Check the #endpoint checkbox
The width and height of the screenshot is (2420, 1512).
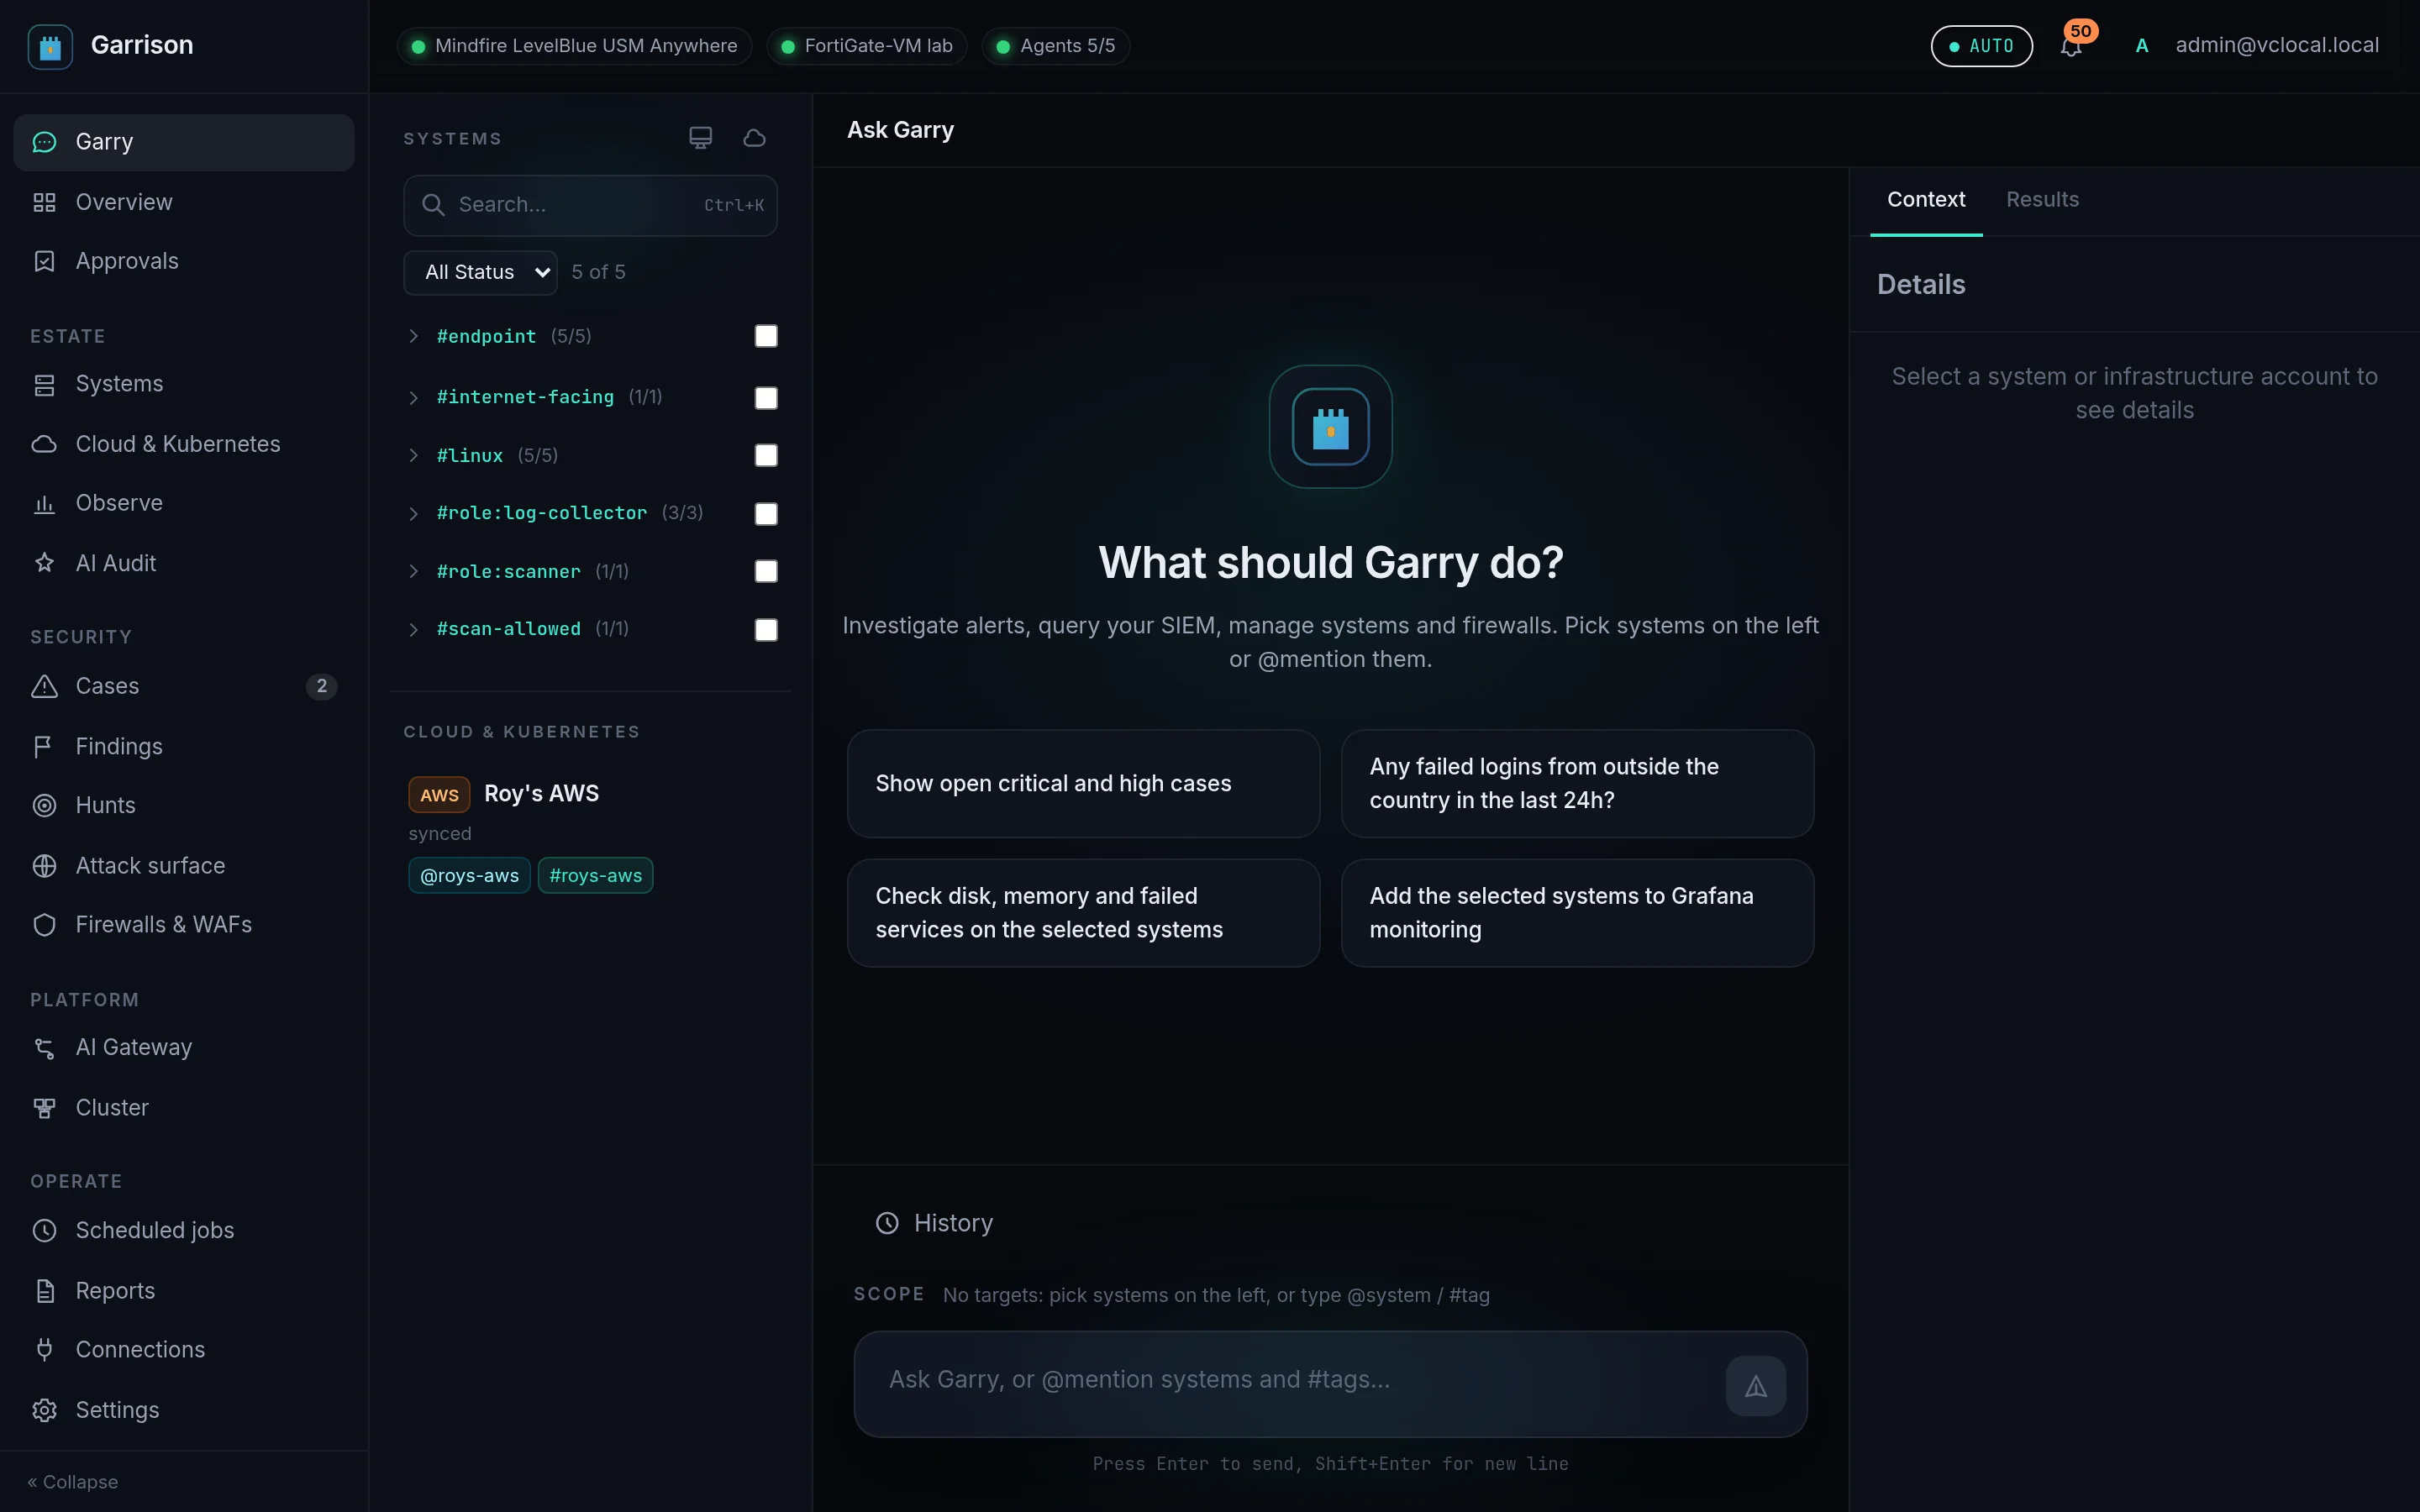coord(766,336)
